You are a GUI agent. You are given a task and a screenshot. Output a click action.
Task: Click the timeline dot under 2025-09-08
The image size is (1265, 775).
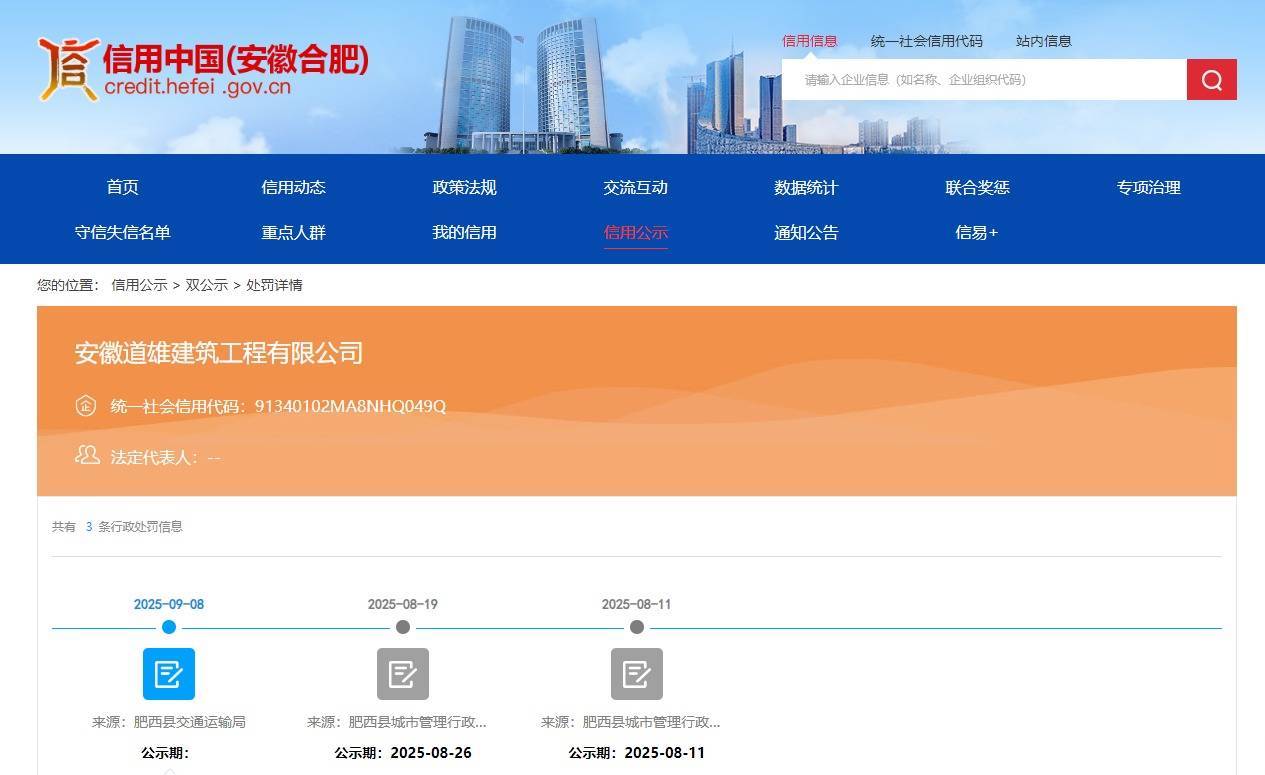pyautogui.click(x=168, y=627)
